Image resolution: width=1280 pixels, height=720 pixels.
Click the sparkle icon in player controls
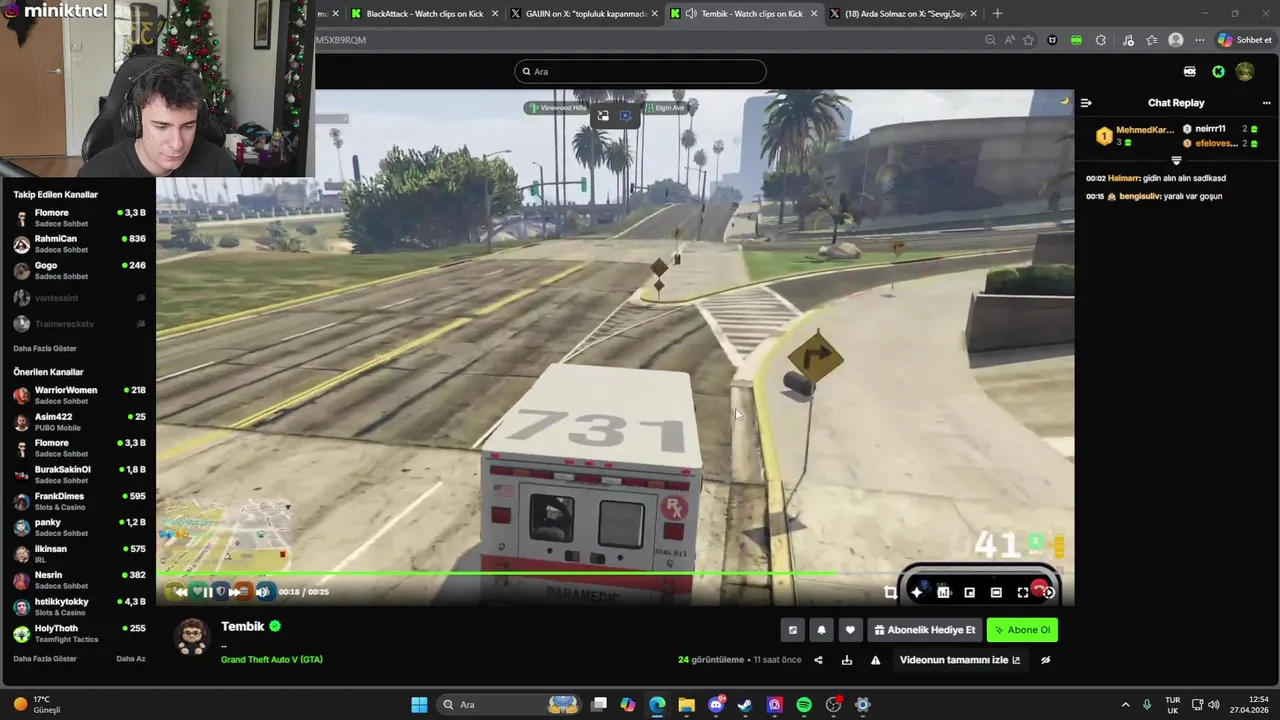[x=916, y=593]
